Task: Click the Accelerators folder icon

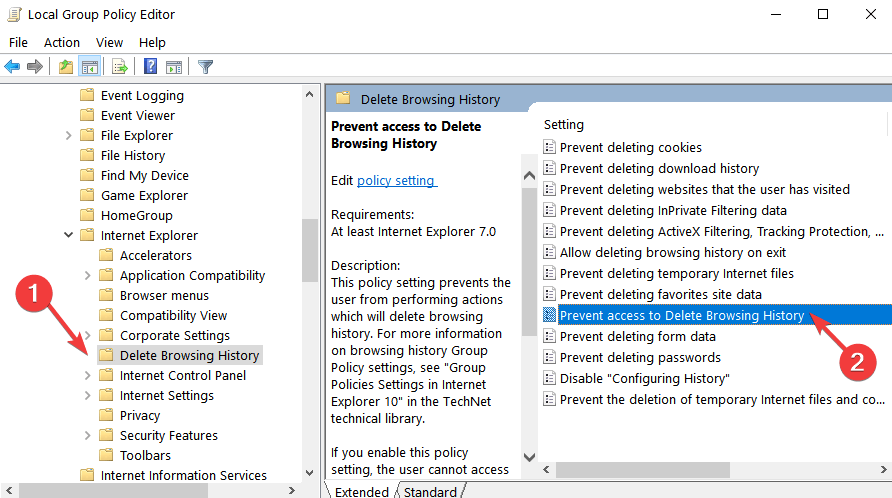Action: click(106, 255)
